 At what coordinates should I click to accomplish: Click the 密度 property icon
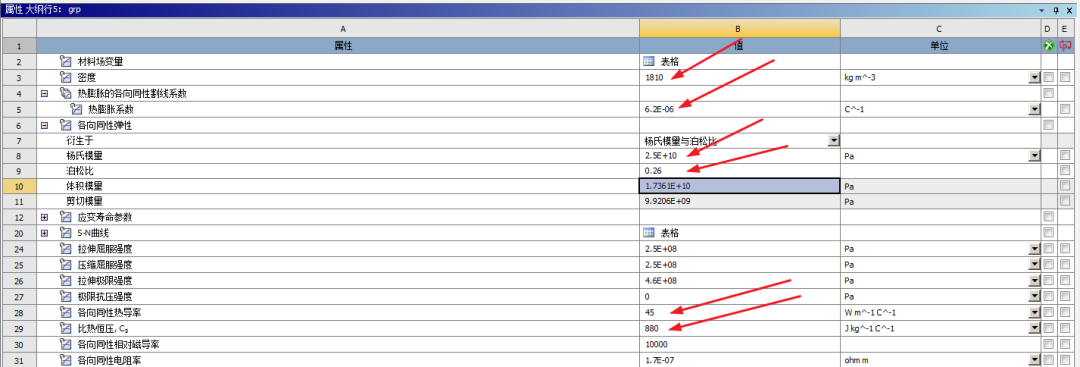[x=66, y=77]
